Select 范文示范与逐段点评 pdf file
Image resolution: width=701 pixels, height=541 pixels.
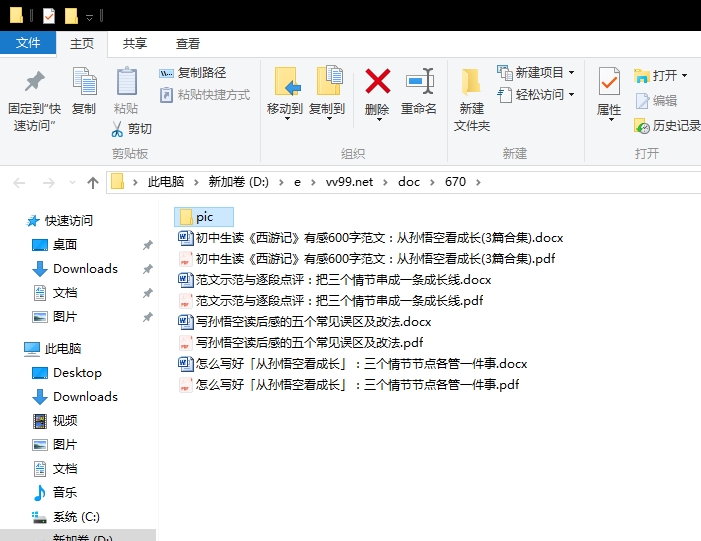coord(331,301)
